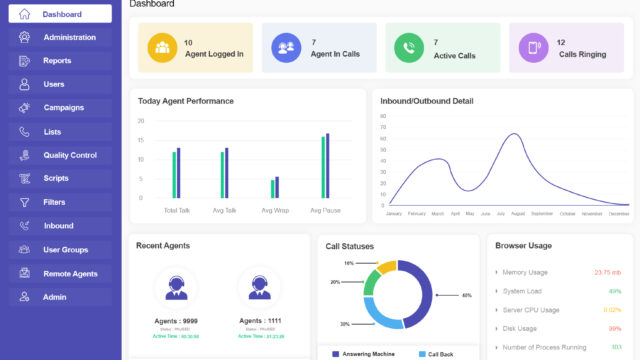Click the Campaigns megaphone icon
This screenshot has height=360, width=640.
click(24, 108)
